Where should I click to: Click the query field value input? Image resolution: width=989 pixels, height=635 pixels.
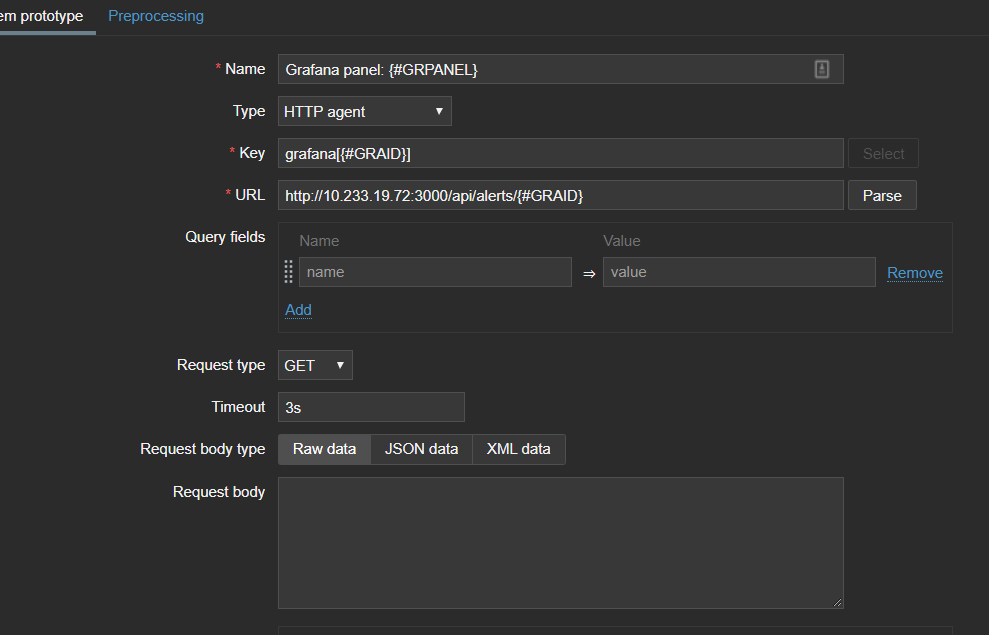[738, 272]
